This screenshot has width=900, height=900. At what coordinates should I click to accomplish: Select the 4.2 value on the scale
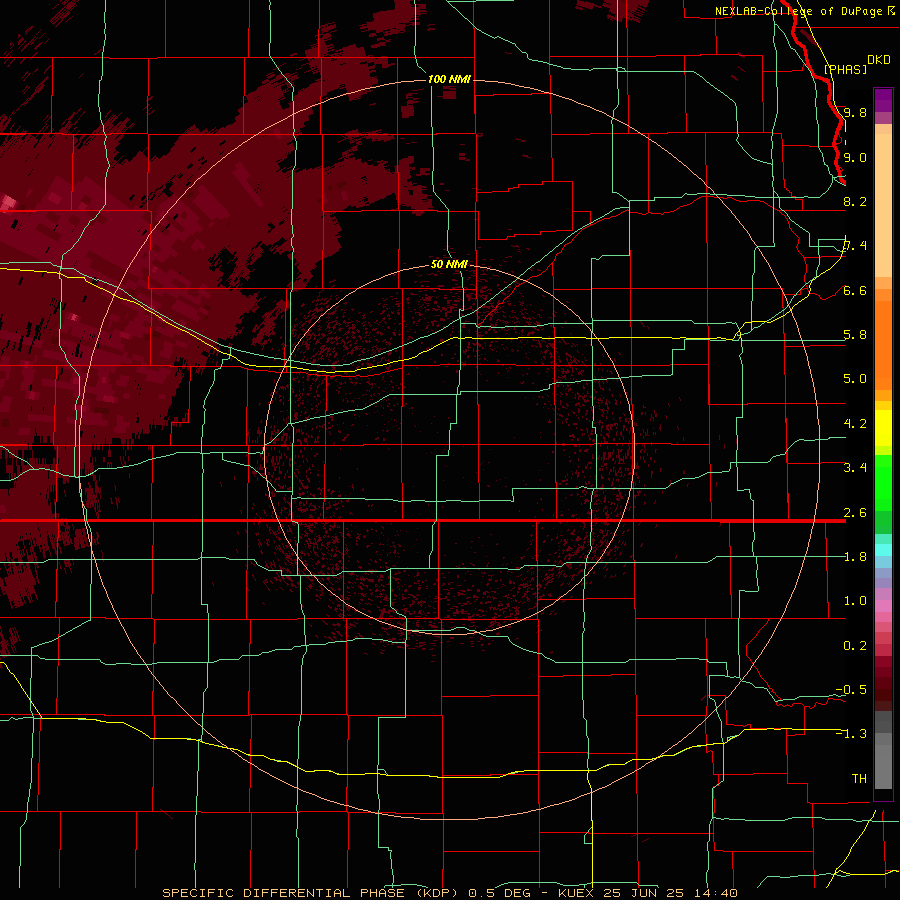click(855, 424)
